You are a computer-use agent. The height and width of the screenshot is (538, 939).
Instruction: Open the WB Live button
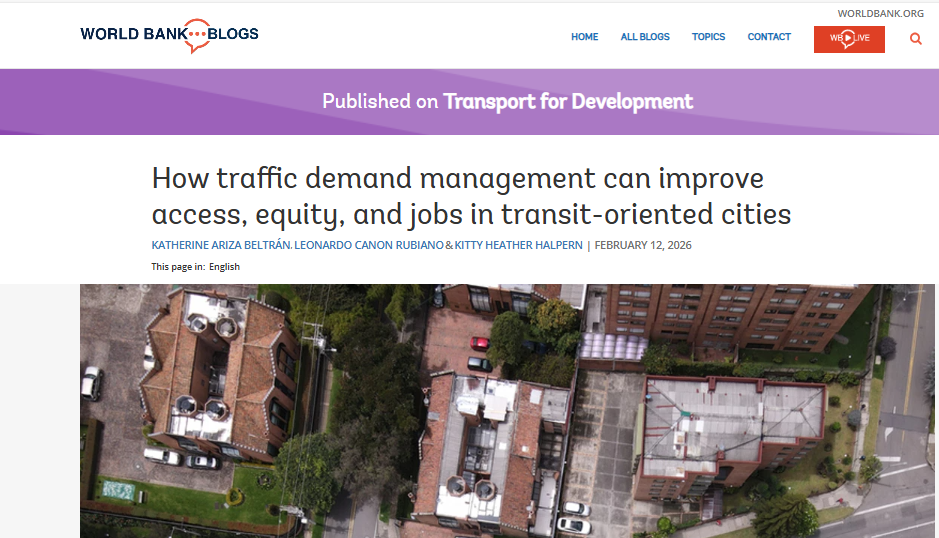849,40
